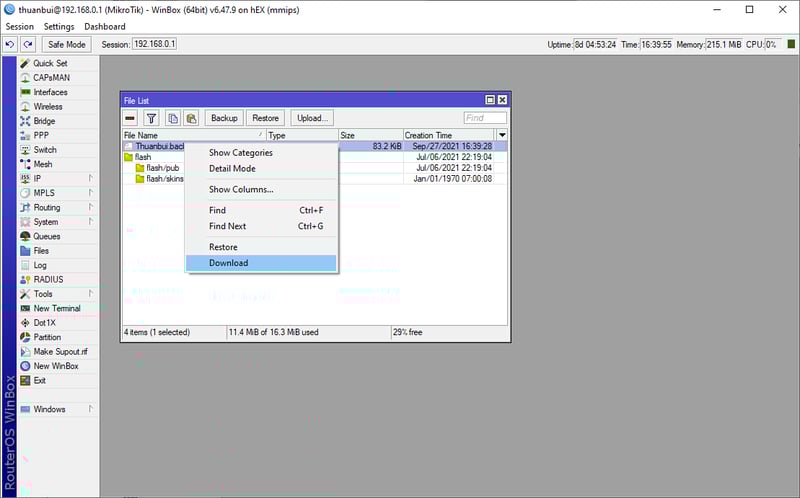Open the Settings menu
Viewport: 800px width, 498px height.
tap(59, 26)
